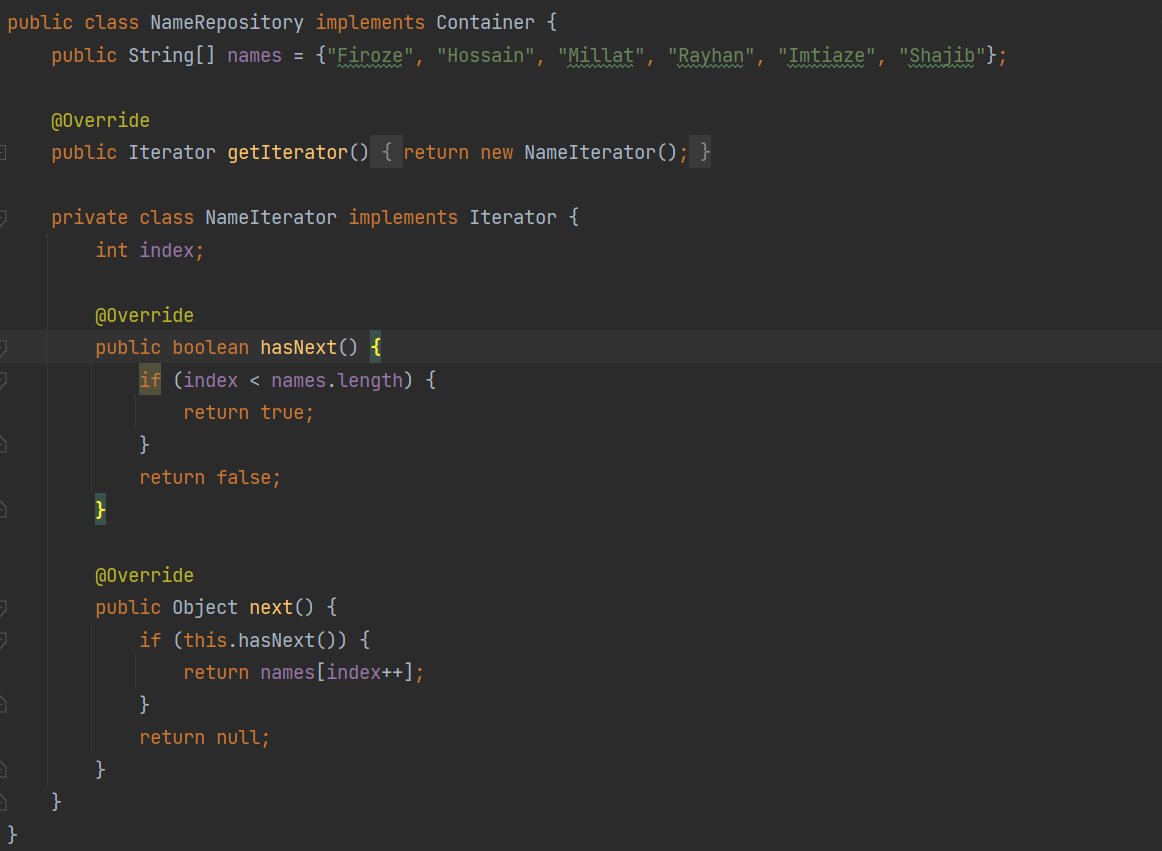Click the "Millat" string literal
The height and width of the screenshot is (851, 1162).
(x=601, y=56)
